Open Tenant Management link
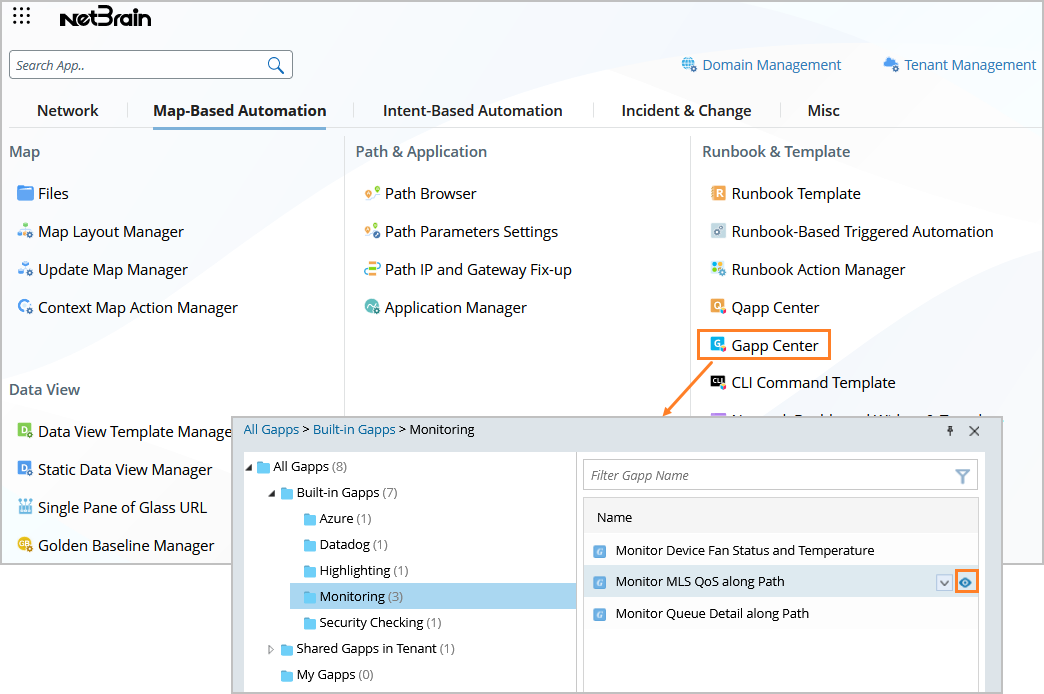Screen dimensions: 1044x694 coord(970,65)
